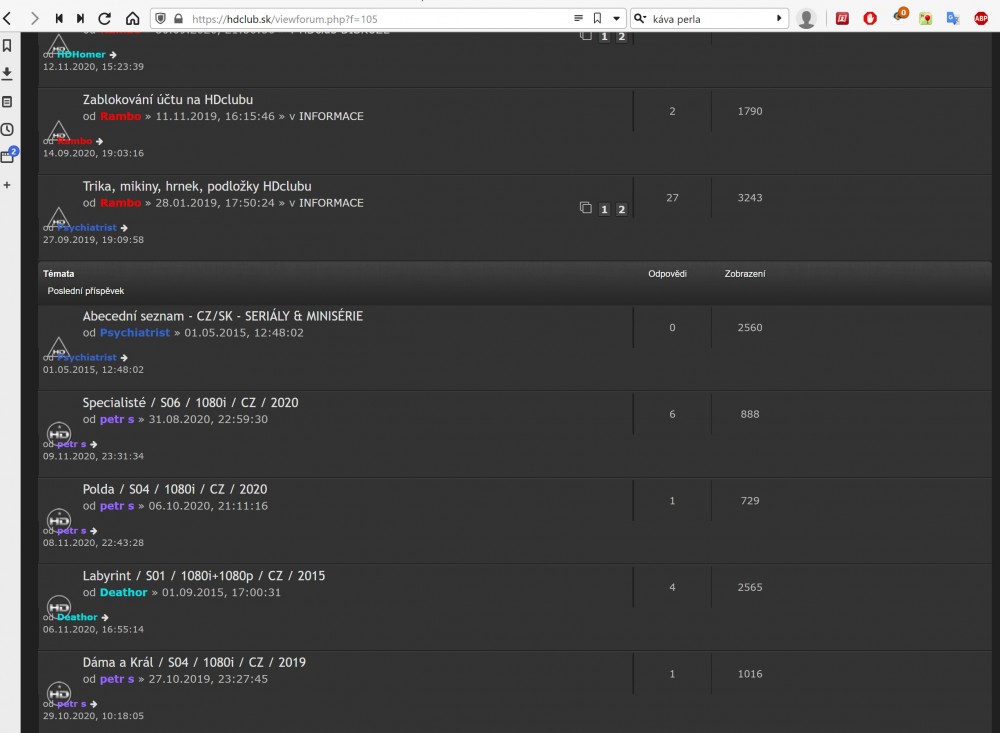Open topic Labyrint / S01 / 1080i+1080p
The image size is (1000, 733).
point(203,576)
